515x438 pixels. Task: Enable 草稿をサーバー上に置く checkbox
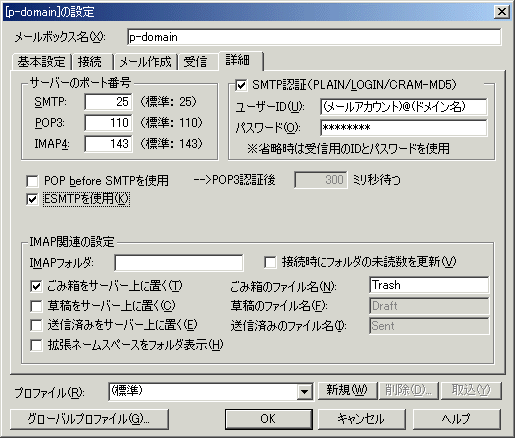click(x=36, y=306)
